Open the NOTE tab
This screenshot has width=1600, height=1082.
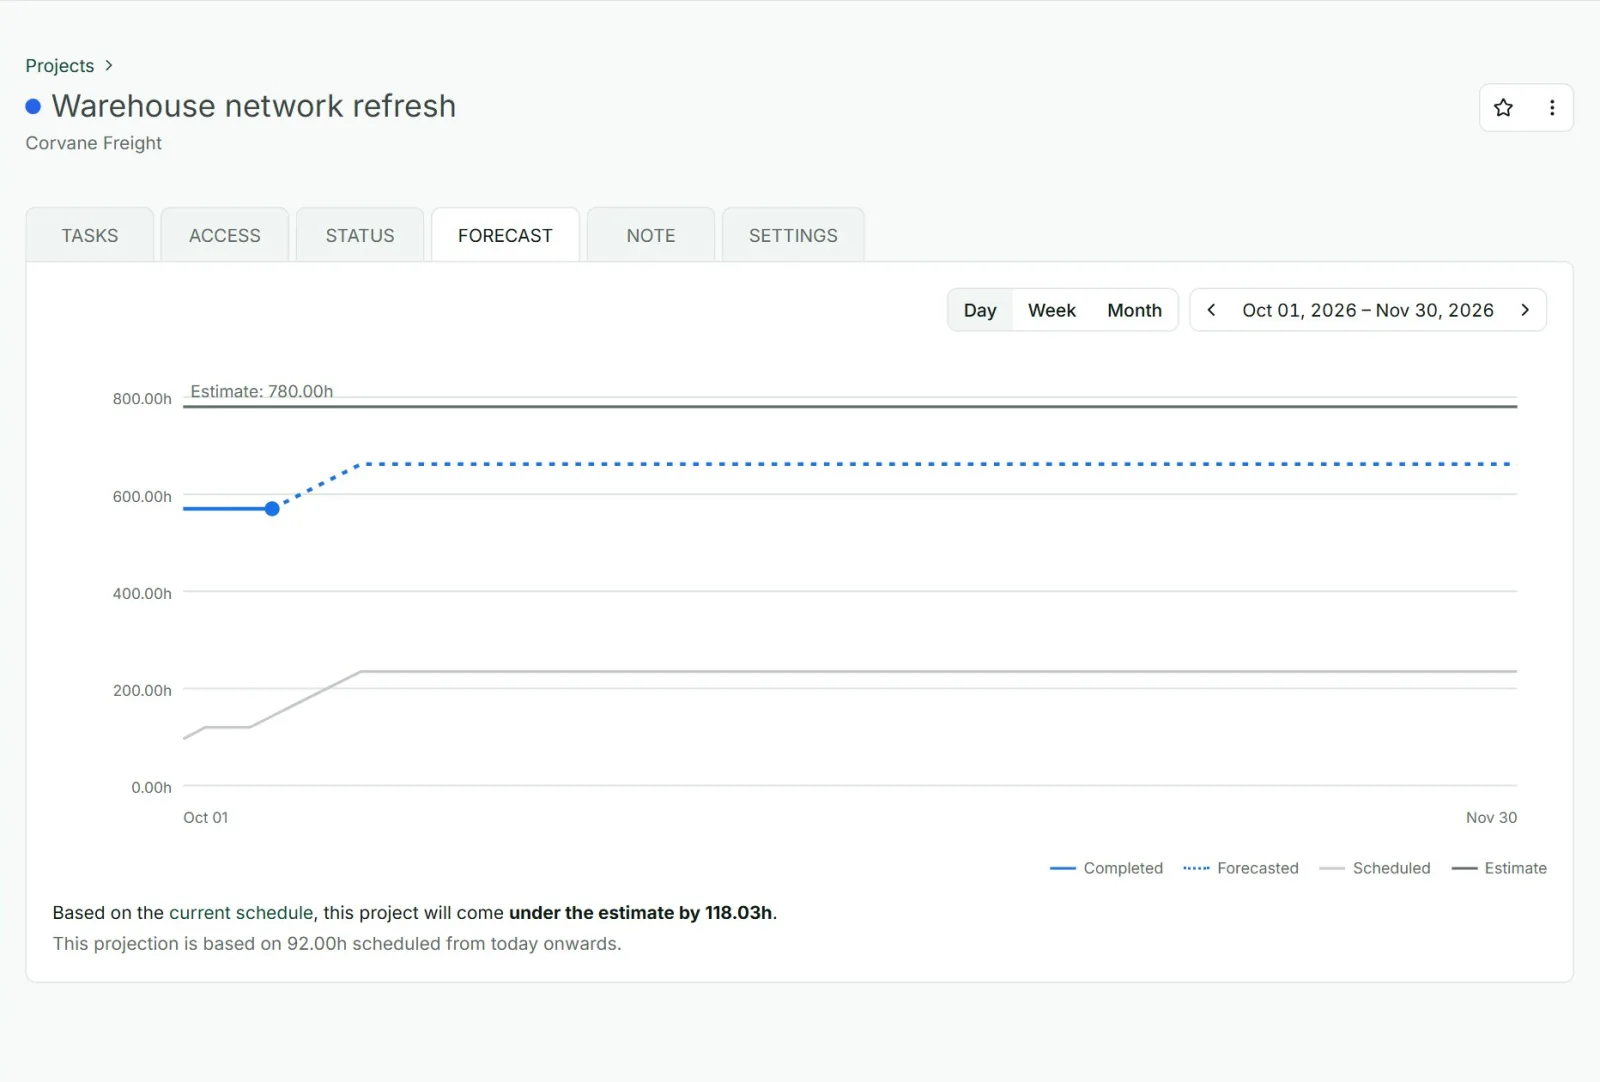point(651,235)
